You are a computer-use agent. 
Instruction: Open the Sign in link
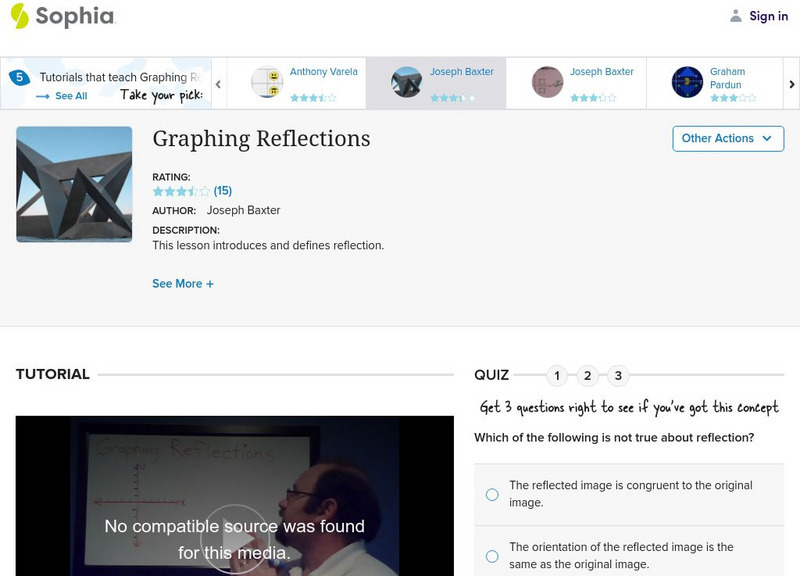[768, 16]
